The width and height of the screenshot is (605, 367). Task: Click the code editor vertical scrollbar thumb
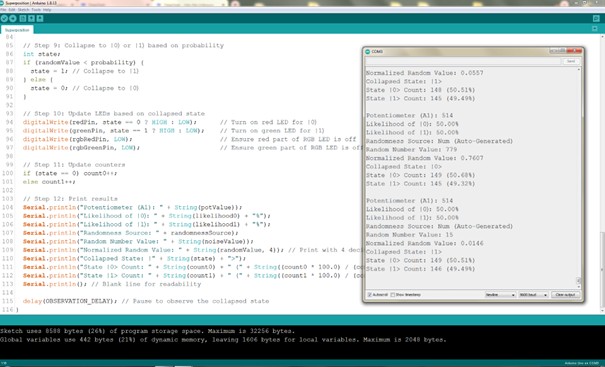click(602, 269)
